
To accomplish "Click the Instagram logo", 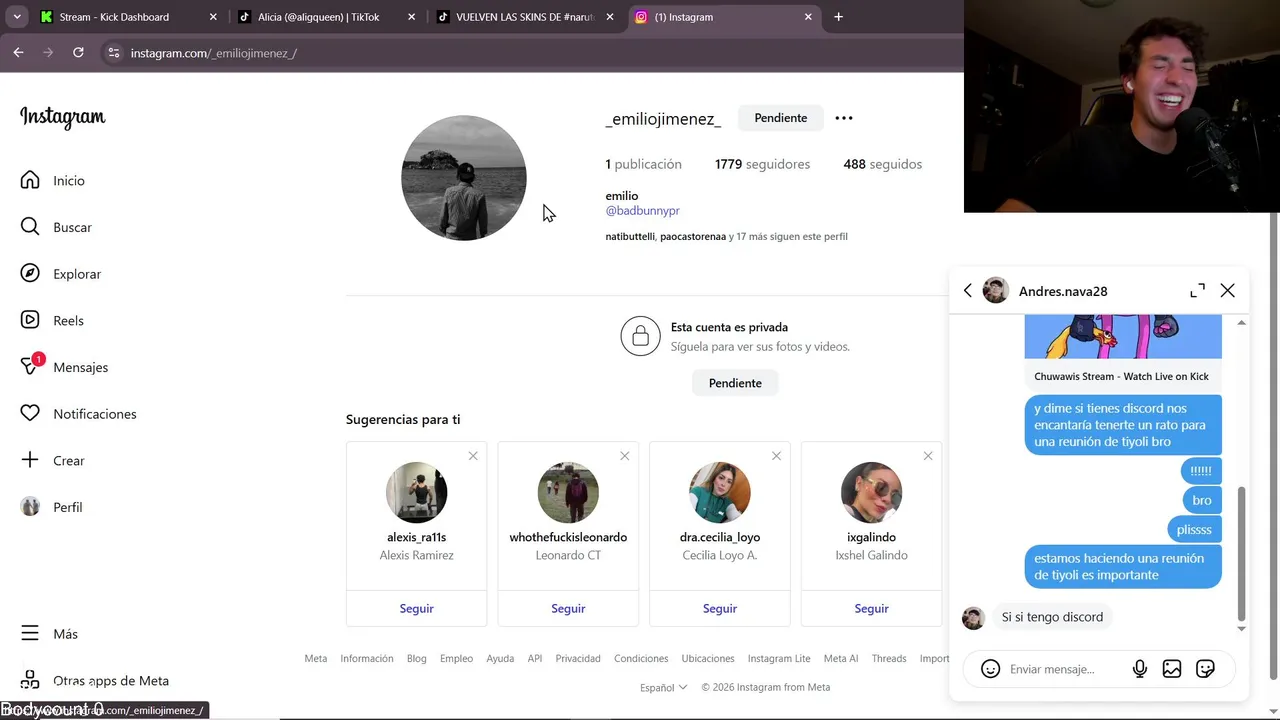I will (62, 117).
